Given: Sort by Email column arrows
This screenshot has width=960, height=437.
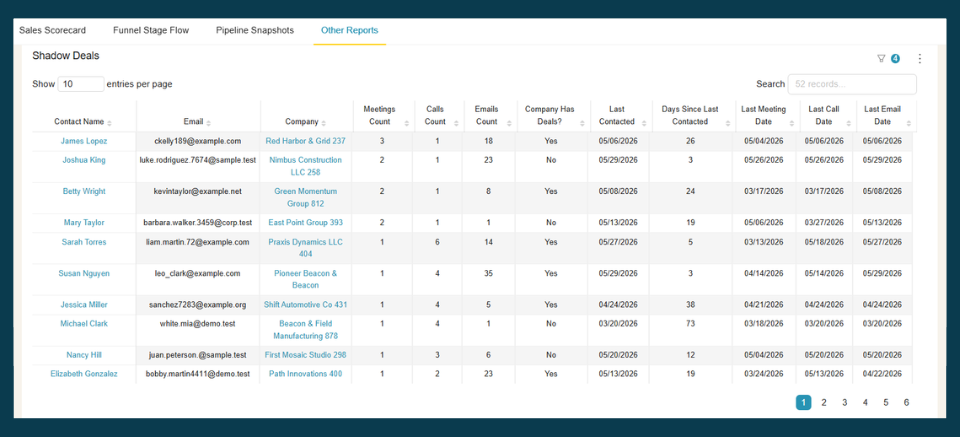Looking at the screenshot, I should [209, 122].
